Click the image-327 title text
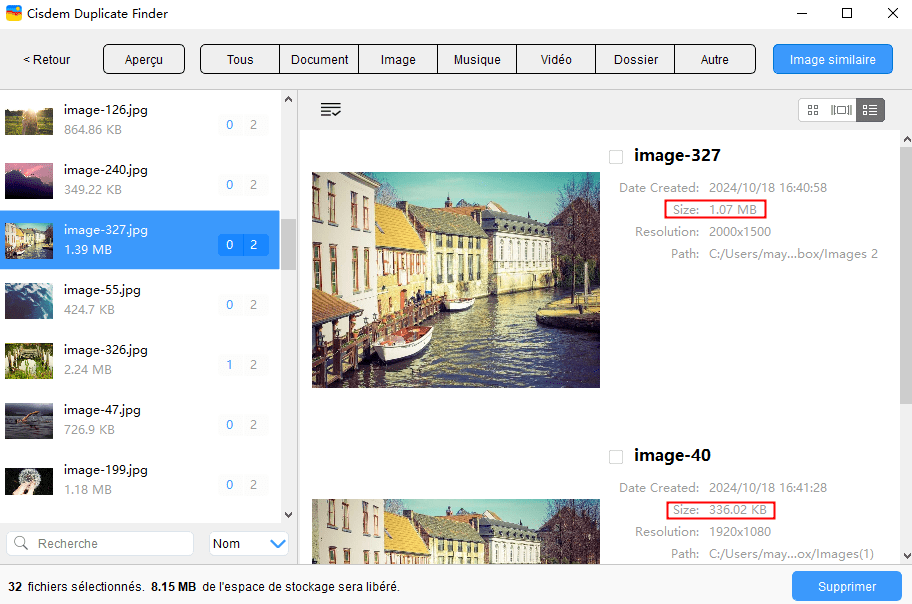Screen dimensions: 912x604 coord(677,155)
